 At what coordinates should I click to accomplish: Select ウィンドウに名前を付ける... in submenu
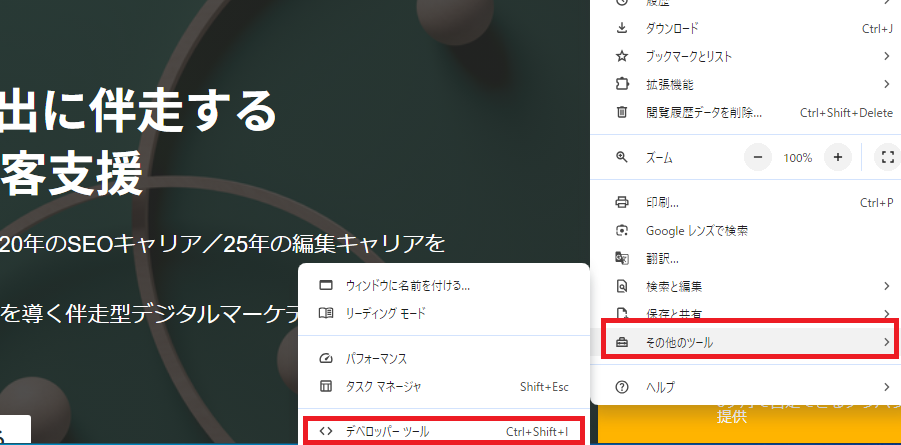445,285
